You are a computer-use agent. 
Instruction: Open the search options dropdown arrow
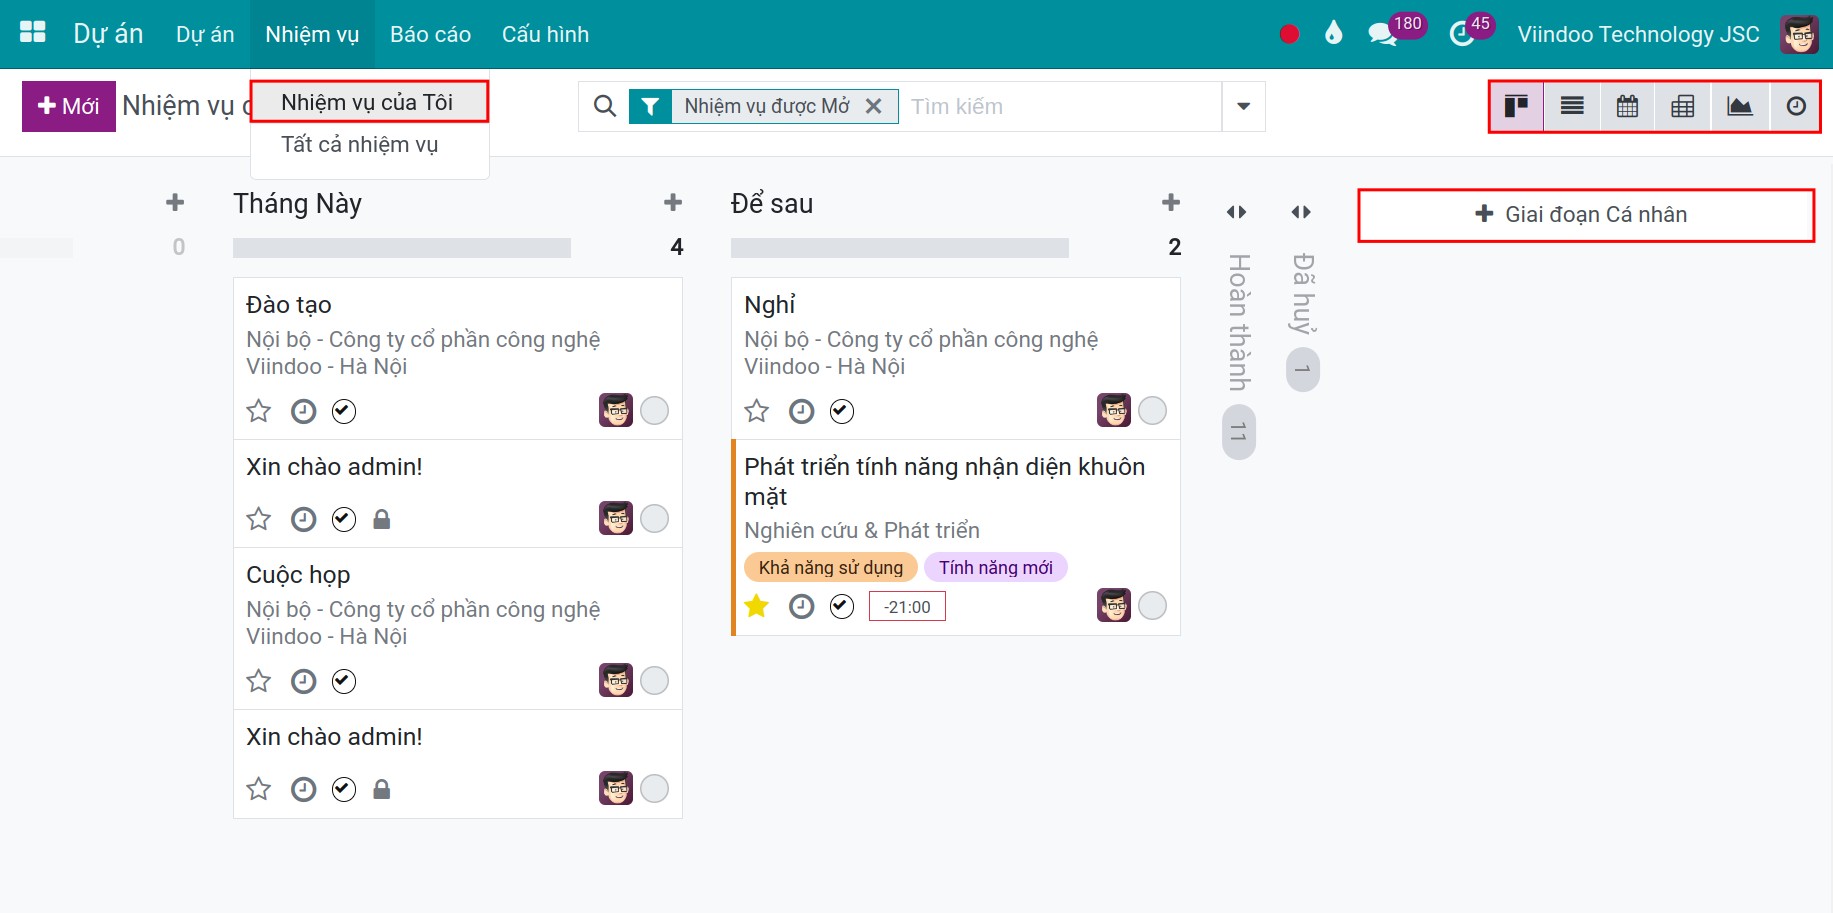(1242, 106)
